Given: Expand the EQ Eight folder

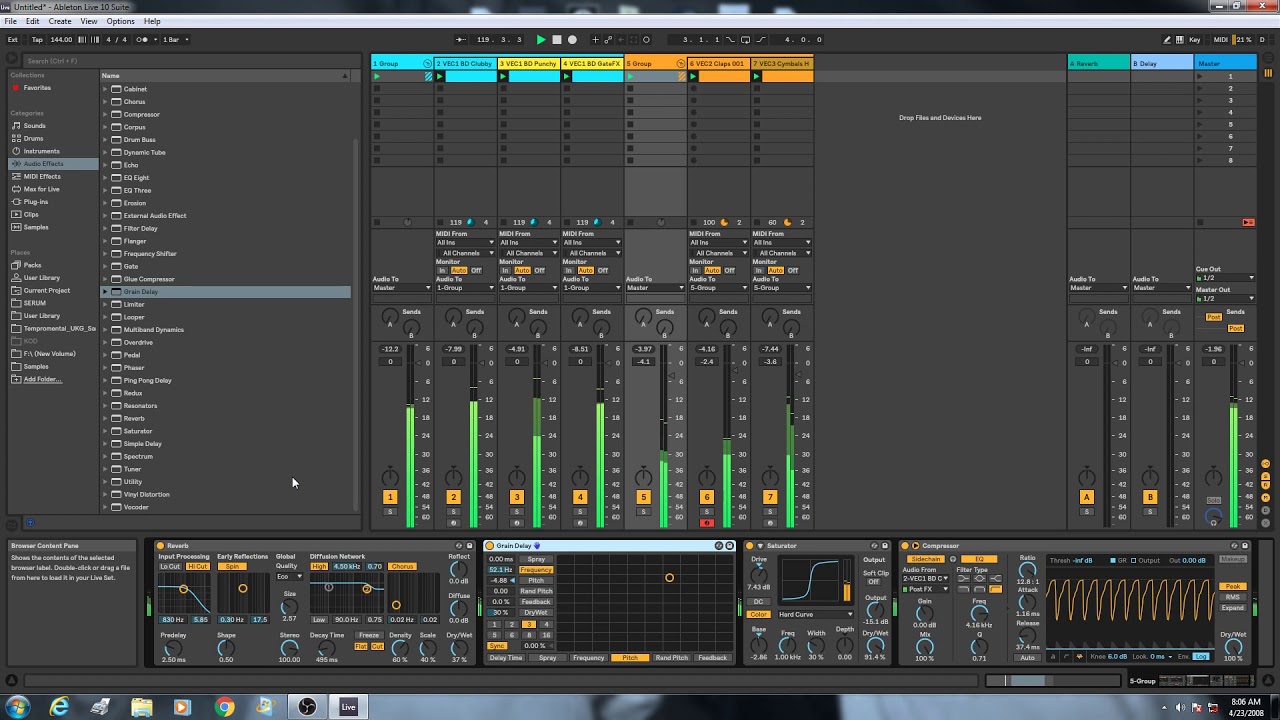Looking at the screenshot, I should tap(105, 177).
